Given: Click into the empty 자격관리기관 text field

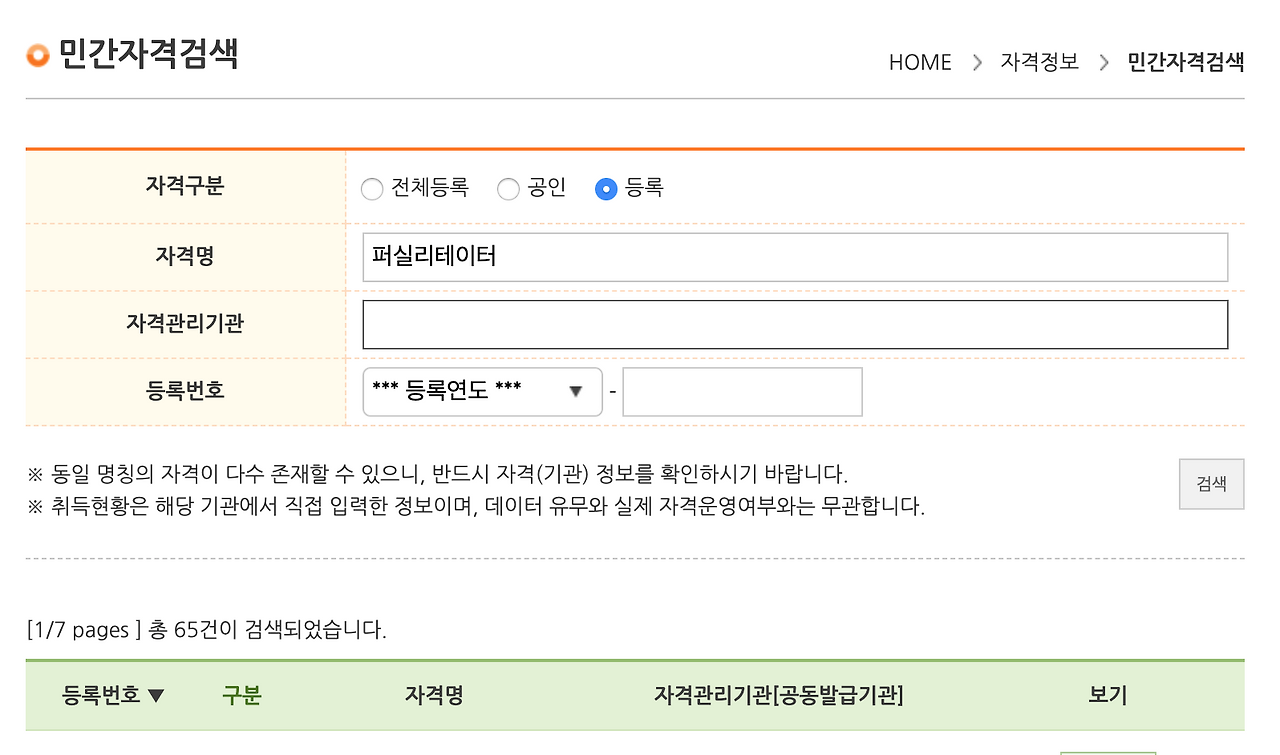Looking at the screenshot, I should pos(795,324).
